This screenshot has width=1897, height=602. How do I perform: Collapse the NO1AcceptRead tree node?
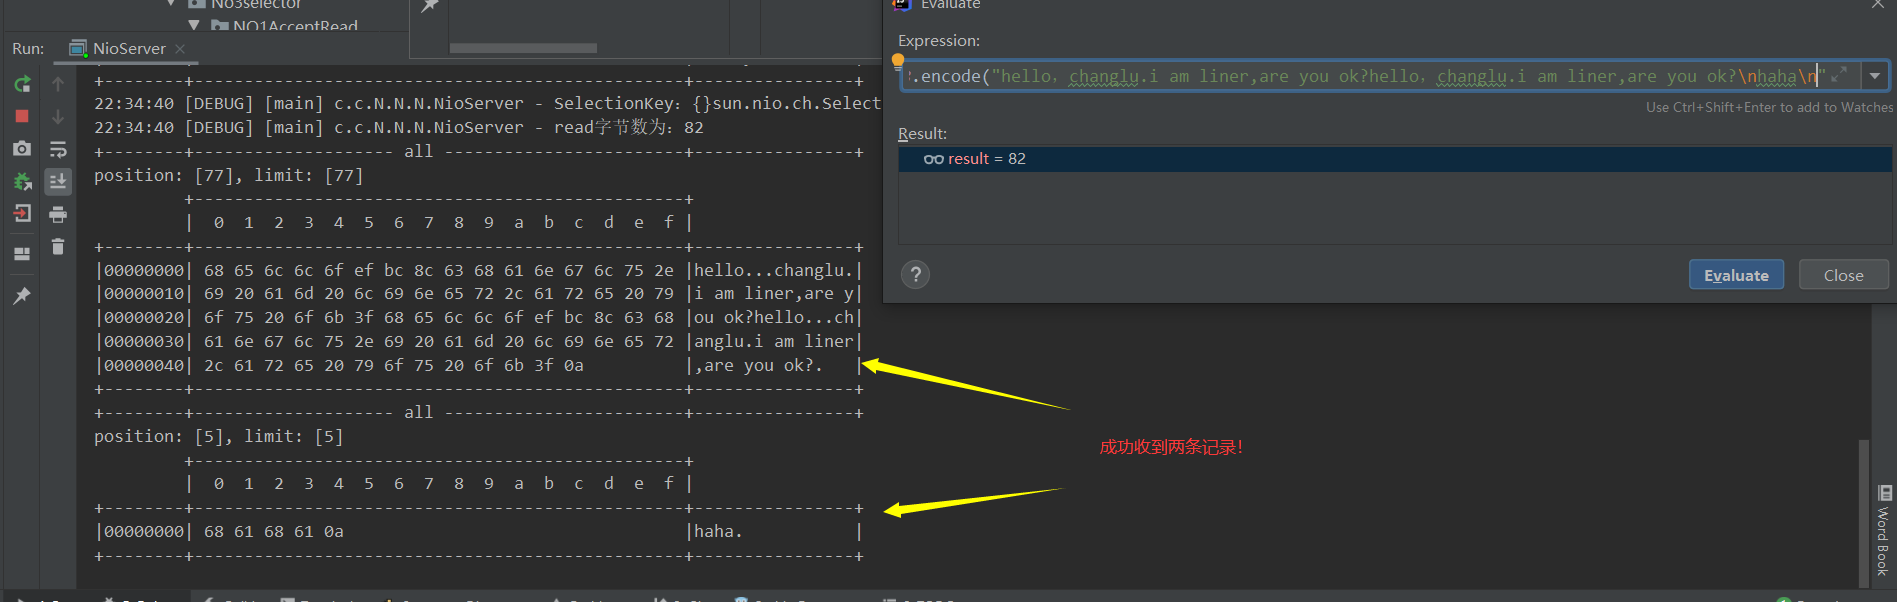click(194, 25)
